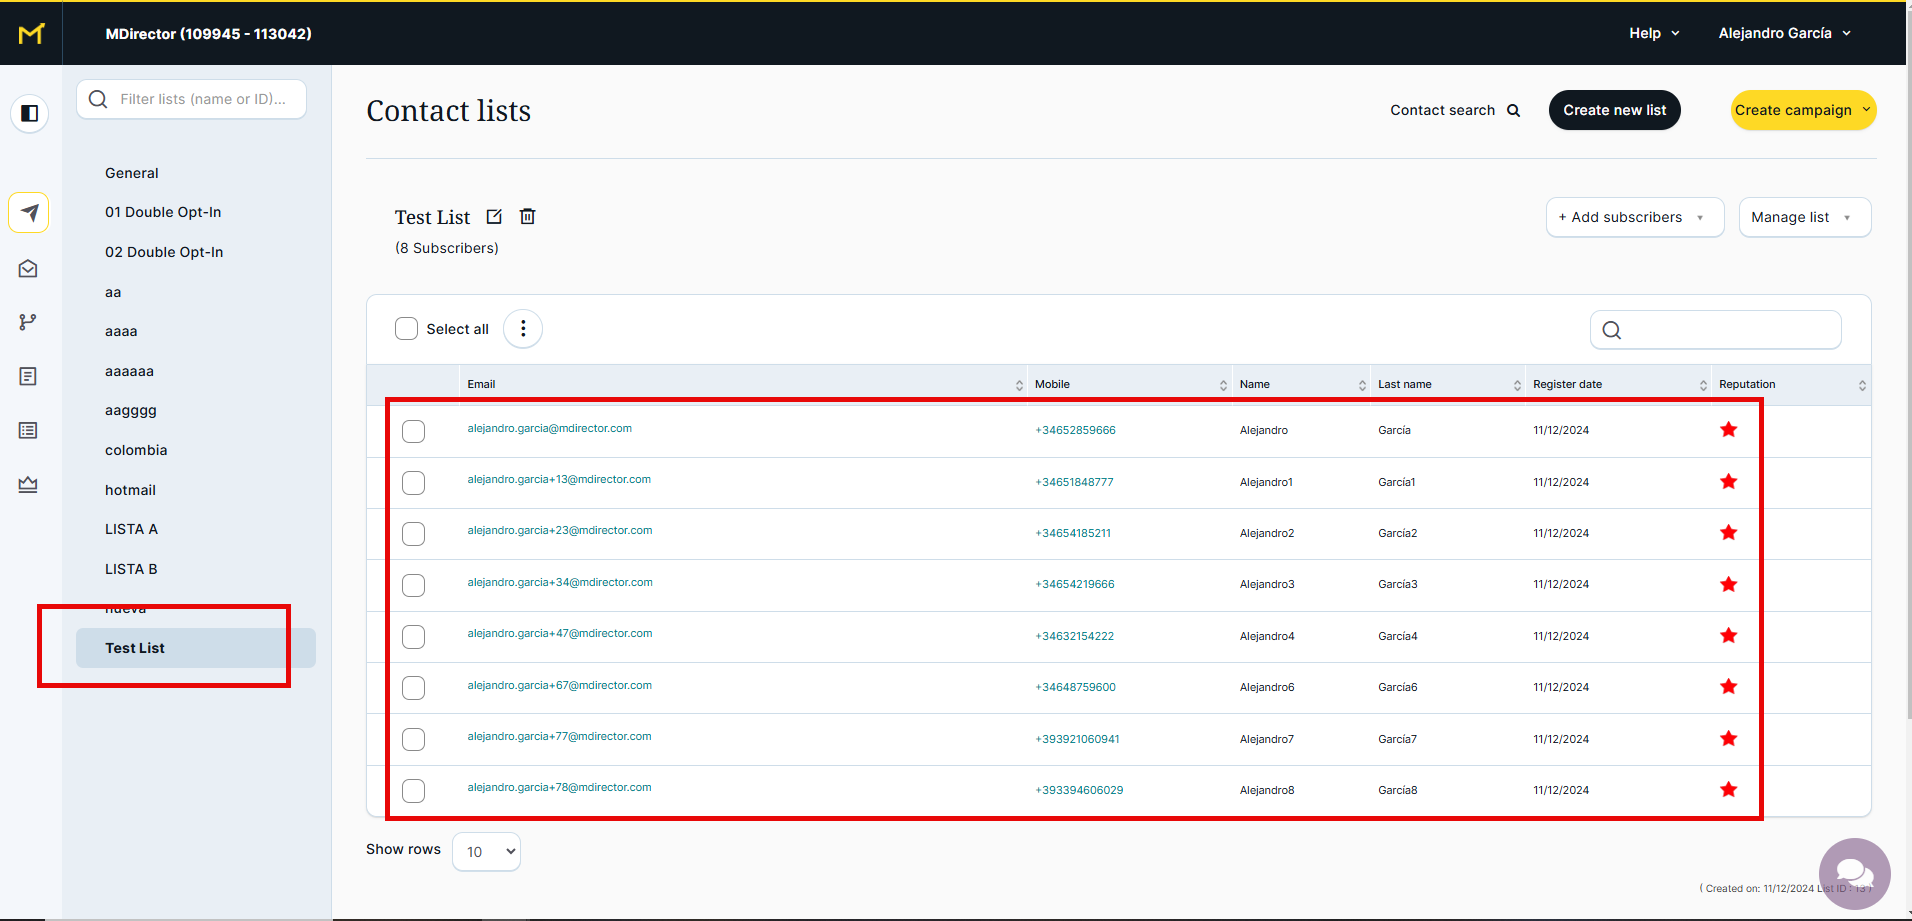Select LISTA A in the lists sidebar
1912x921 pixels.
pos(131,529)
